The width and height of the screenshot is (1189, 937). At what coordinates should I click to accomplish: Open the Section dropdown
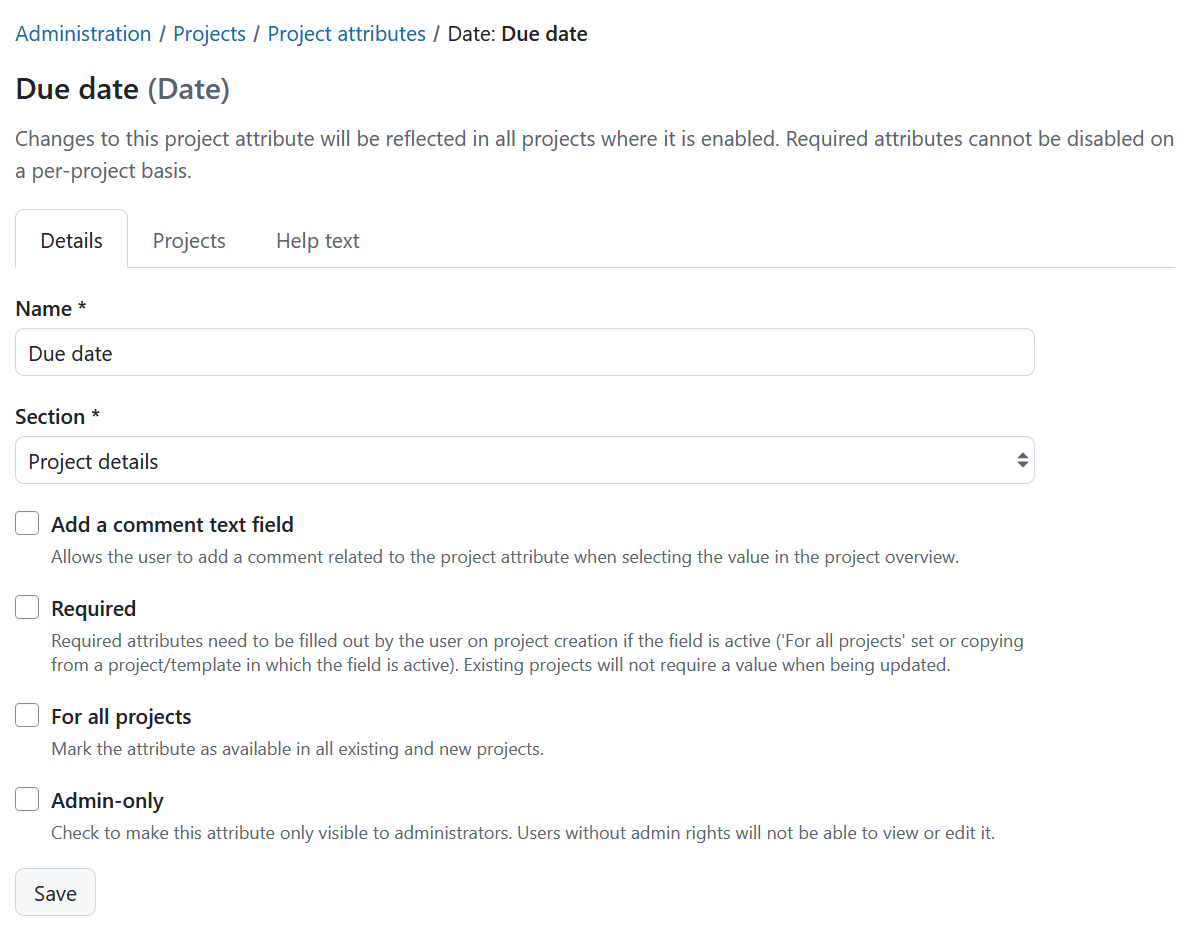(x=524, y=461)
